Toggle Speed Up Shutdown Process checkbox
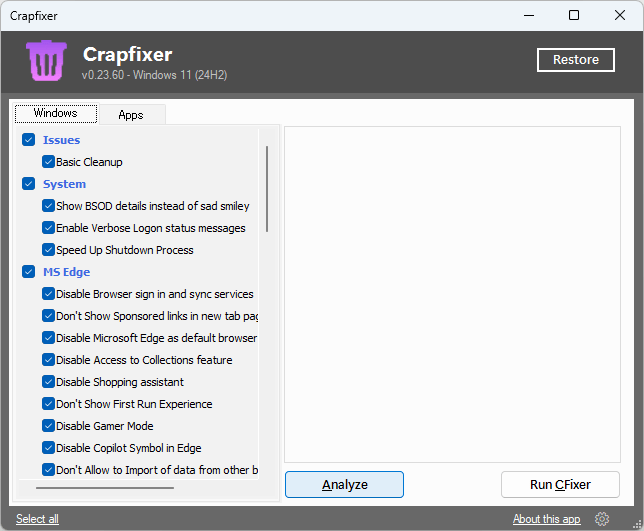The height and width of the screenshot is (531, 644). tap(48, 250)
